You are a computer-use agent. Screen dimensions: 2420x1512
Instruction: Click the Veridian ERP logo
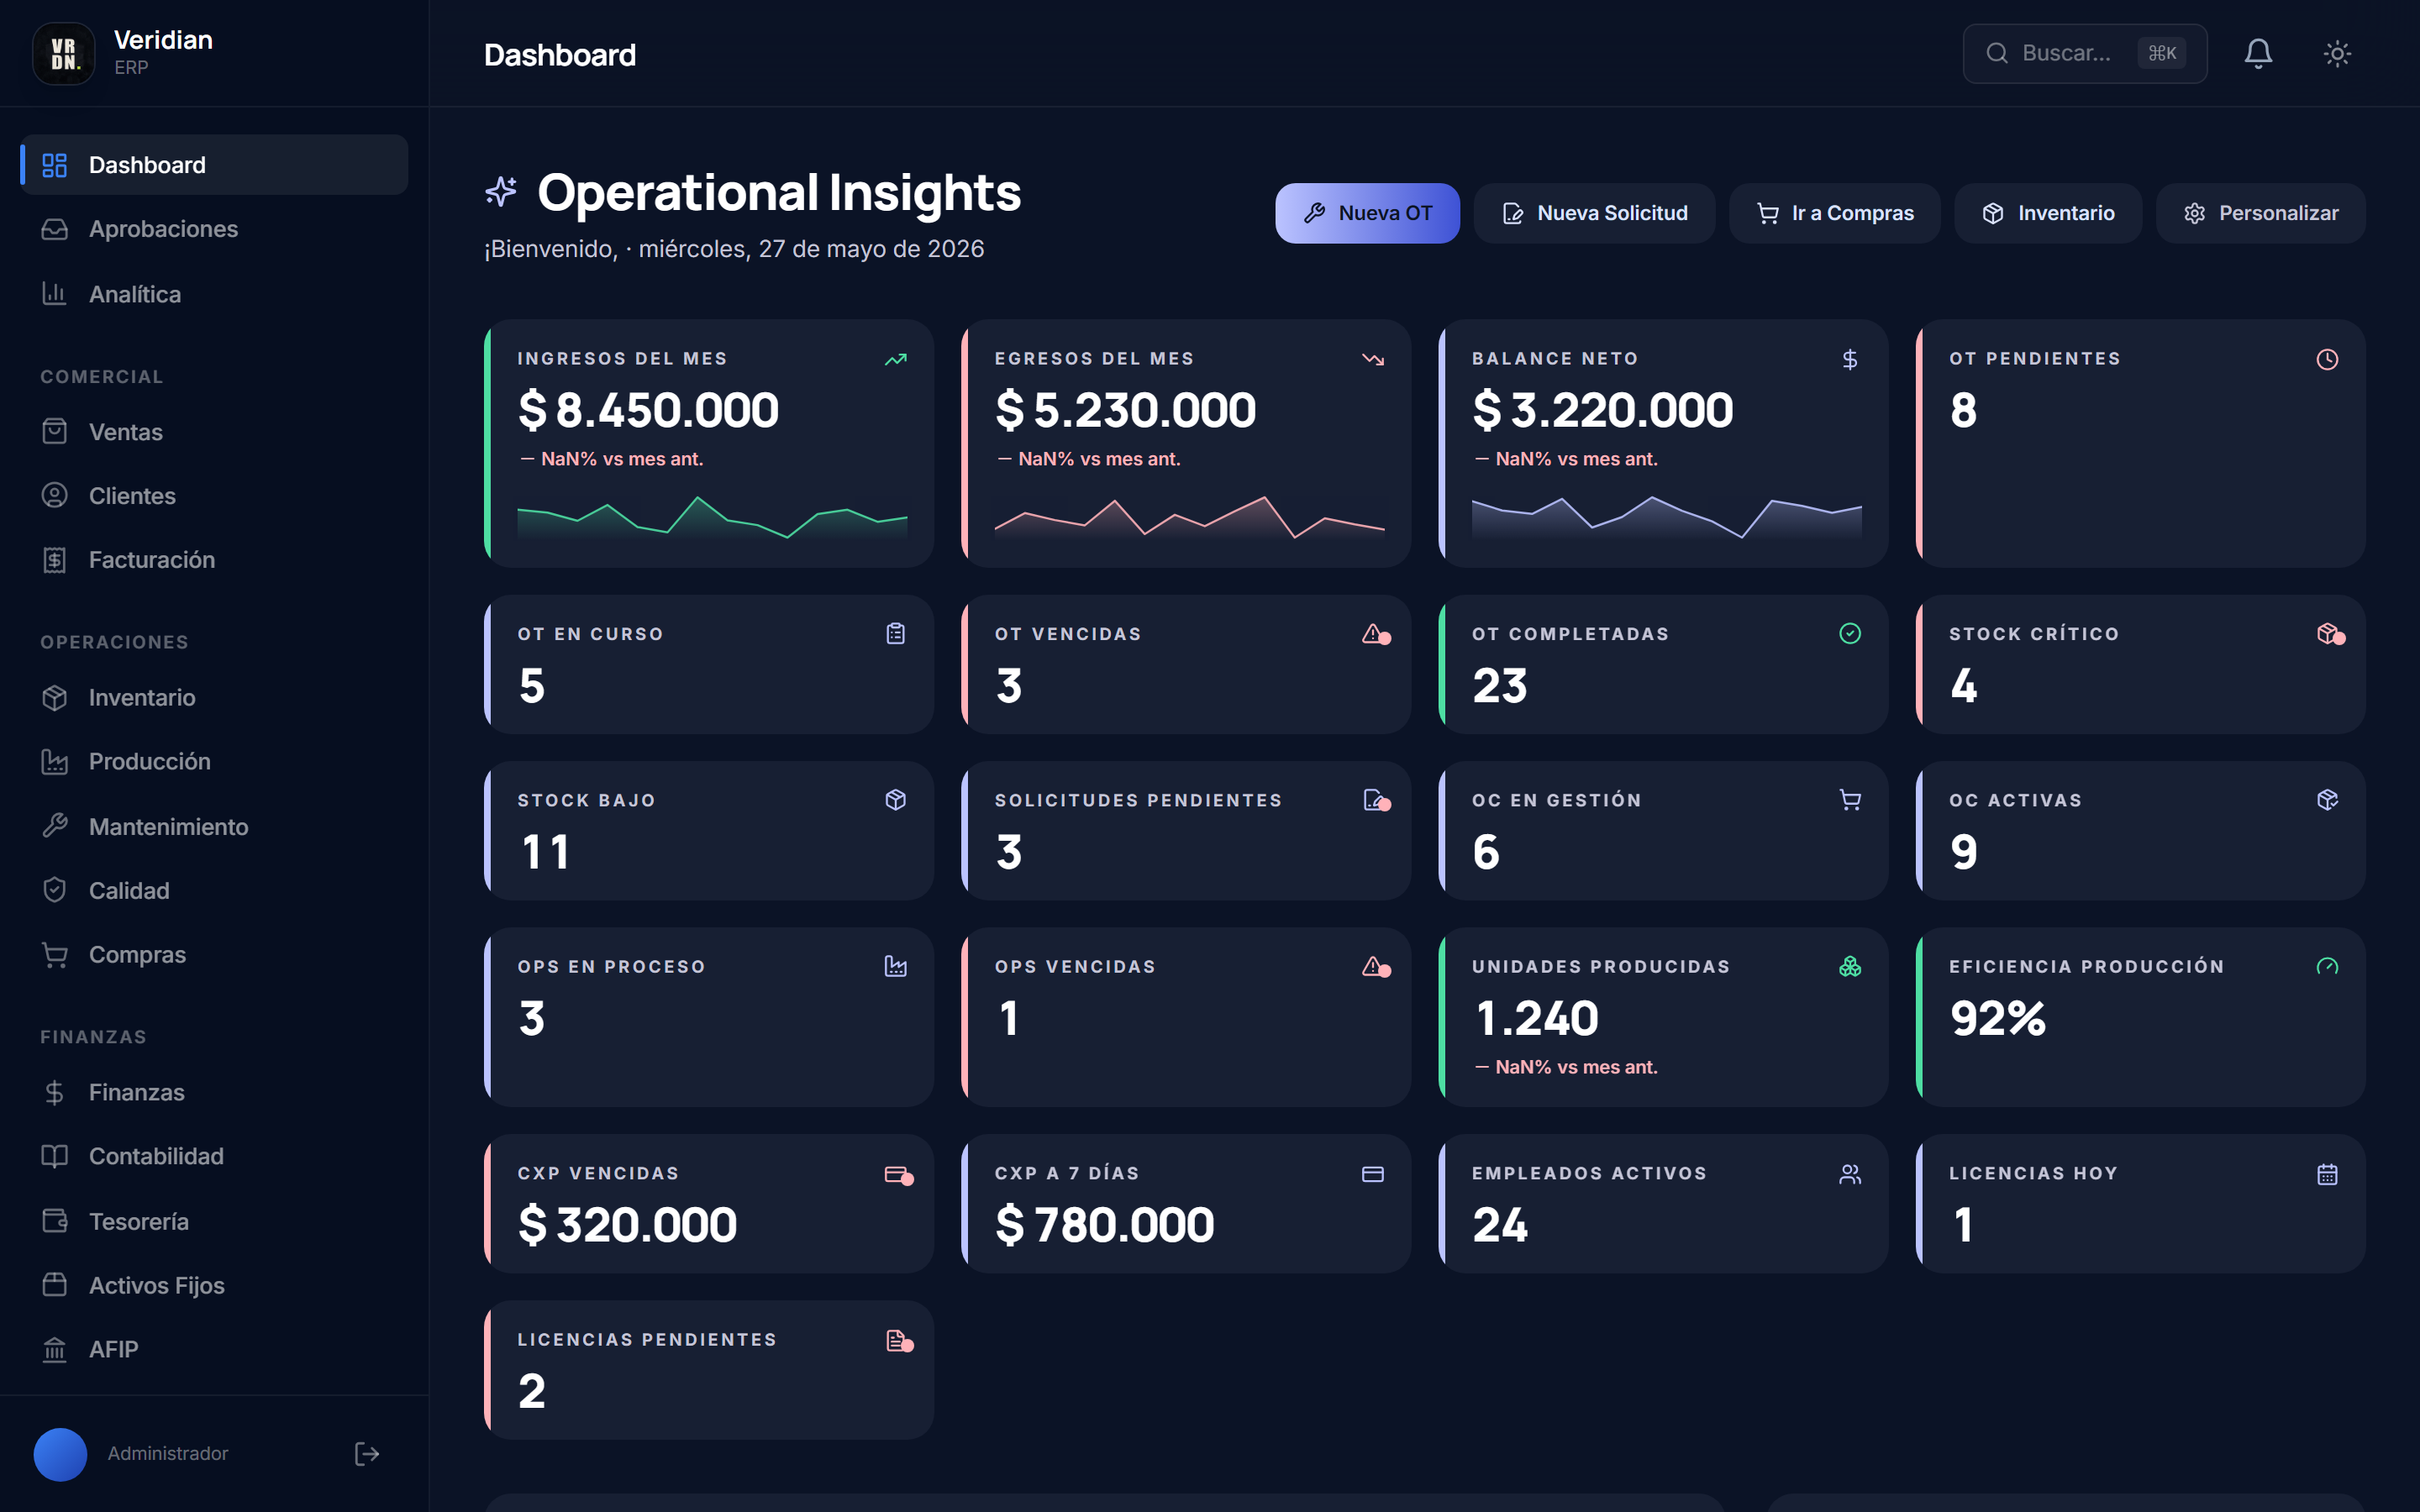pyautogui.click(x=64, y=53)
